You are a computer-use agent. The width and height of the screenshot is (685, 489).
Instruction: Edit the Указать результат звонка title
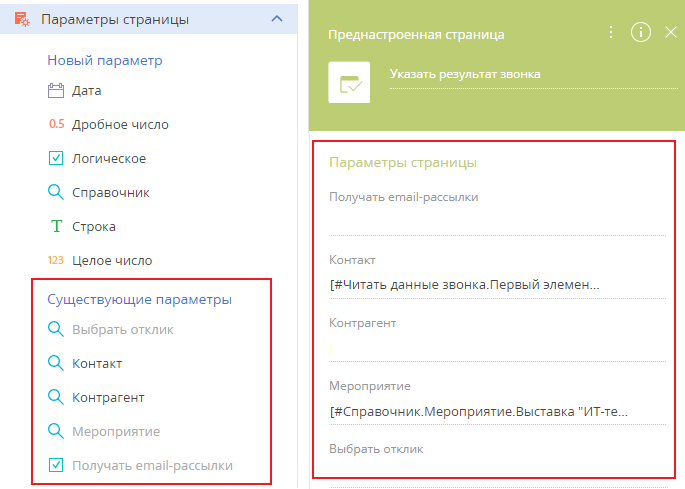533,75
